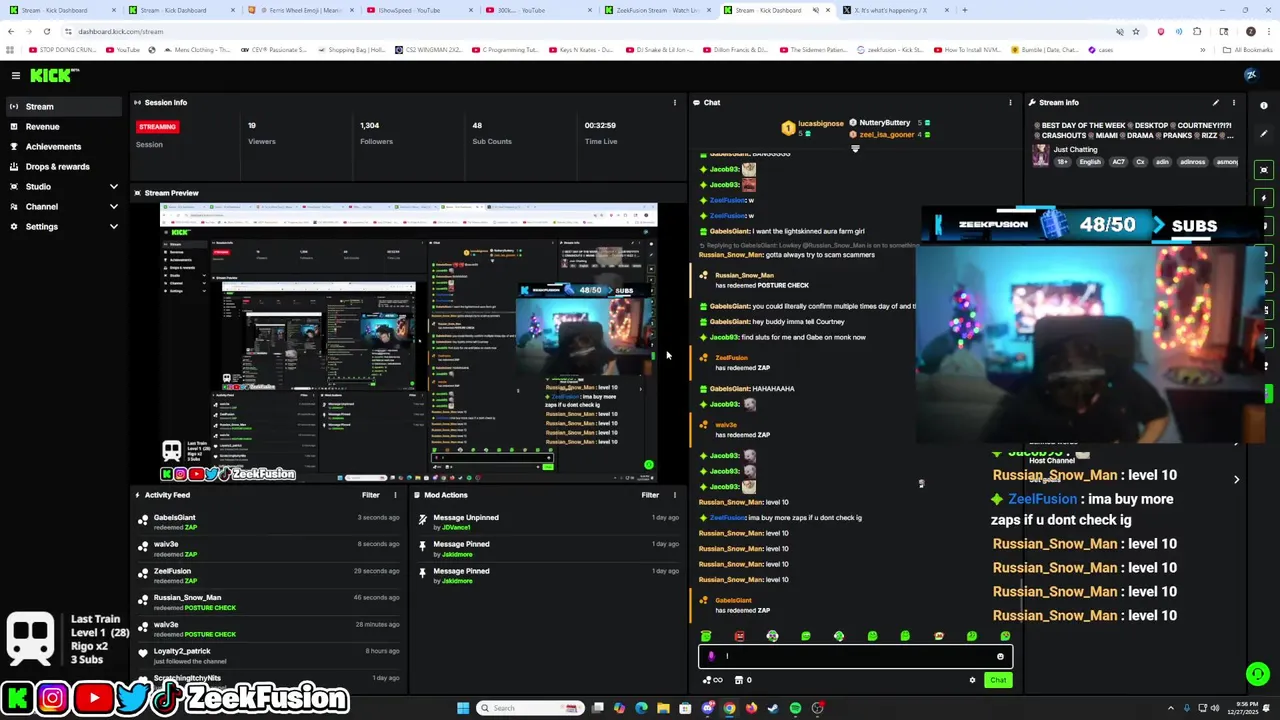
Task: Switch to the YouTube iShowSpeed browser tab
Action: pyautogui.click(x=410, y=10)
